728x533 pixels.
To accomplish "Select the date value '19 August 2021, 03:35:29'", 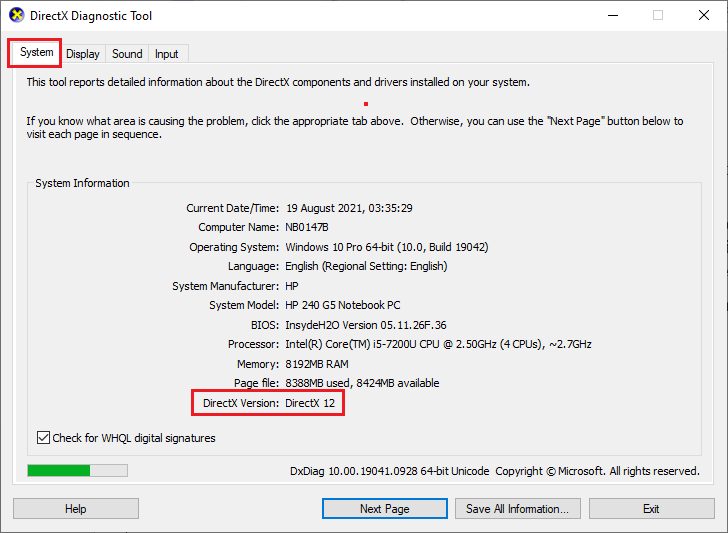I will [x=349, y=208].
